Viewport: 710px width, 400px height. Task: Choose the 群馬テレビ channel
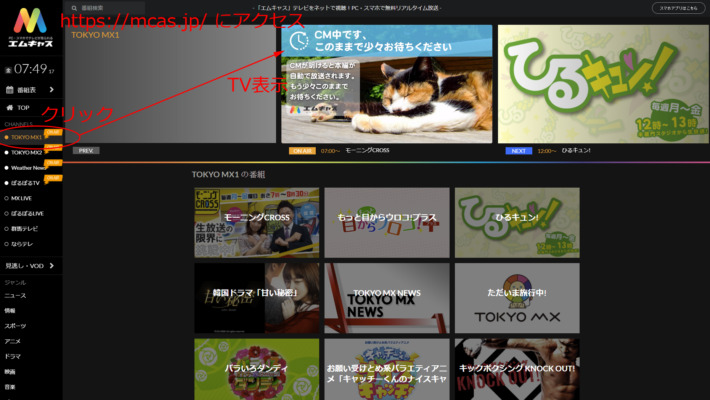25,229
